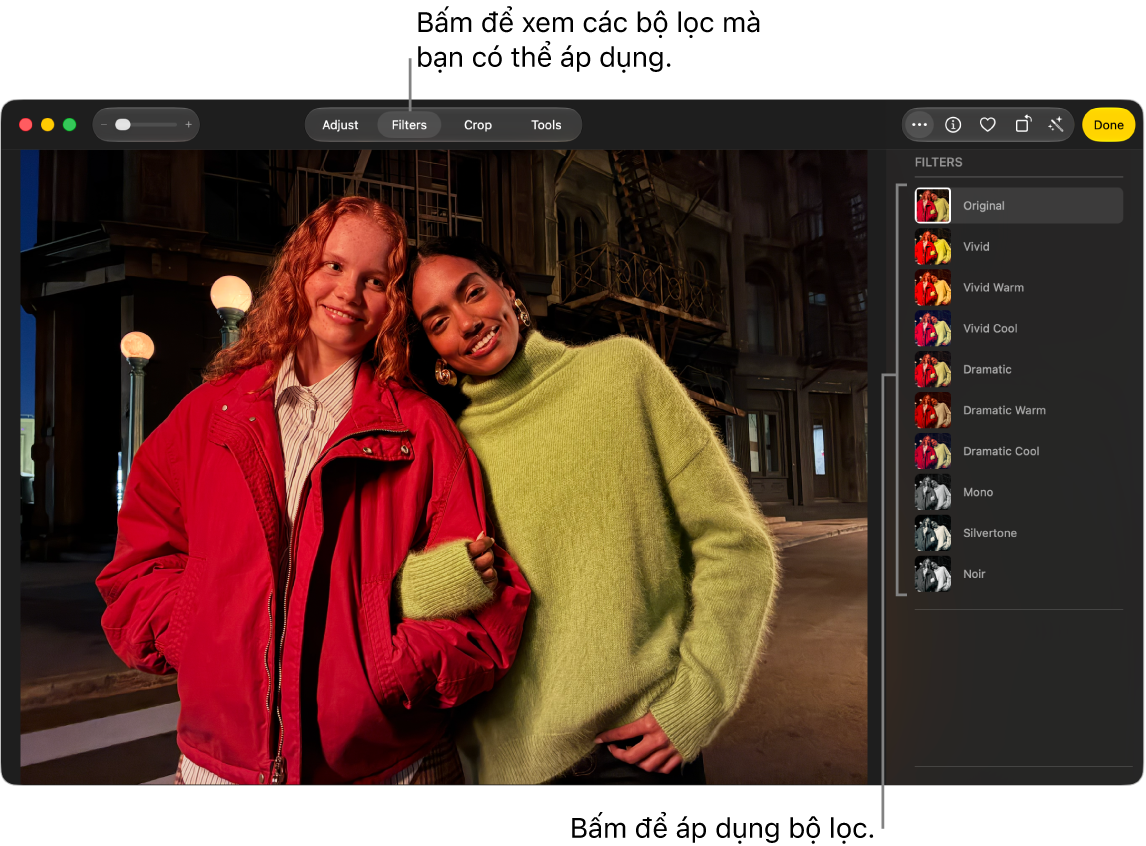1146x846 pixels.
Task: Close the window with red button
Action: coord(26,125)
